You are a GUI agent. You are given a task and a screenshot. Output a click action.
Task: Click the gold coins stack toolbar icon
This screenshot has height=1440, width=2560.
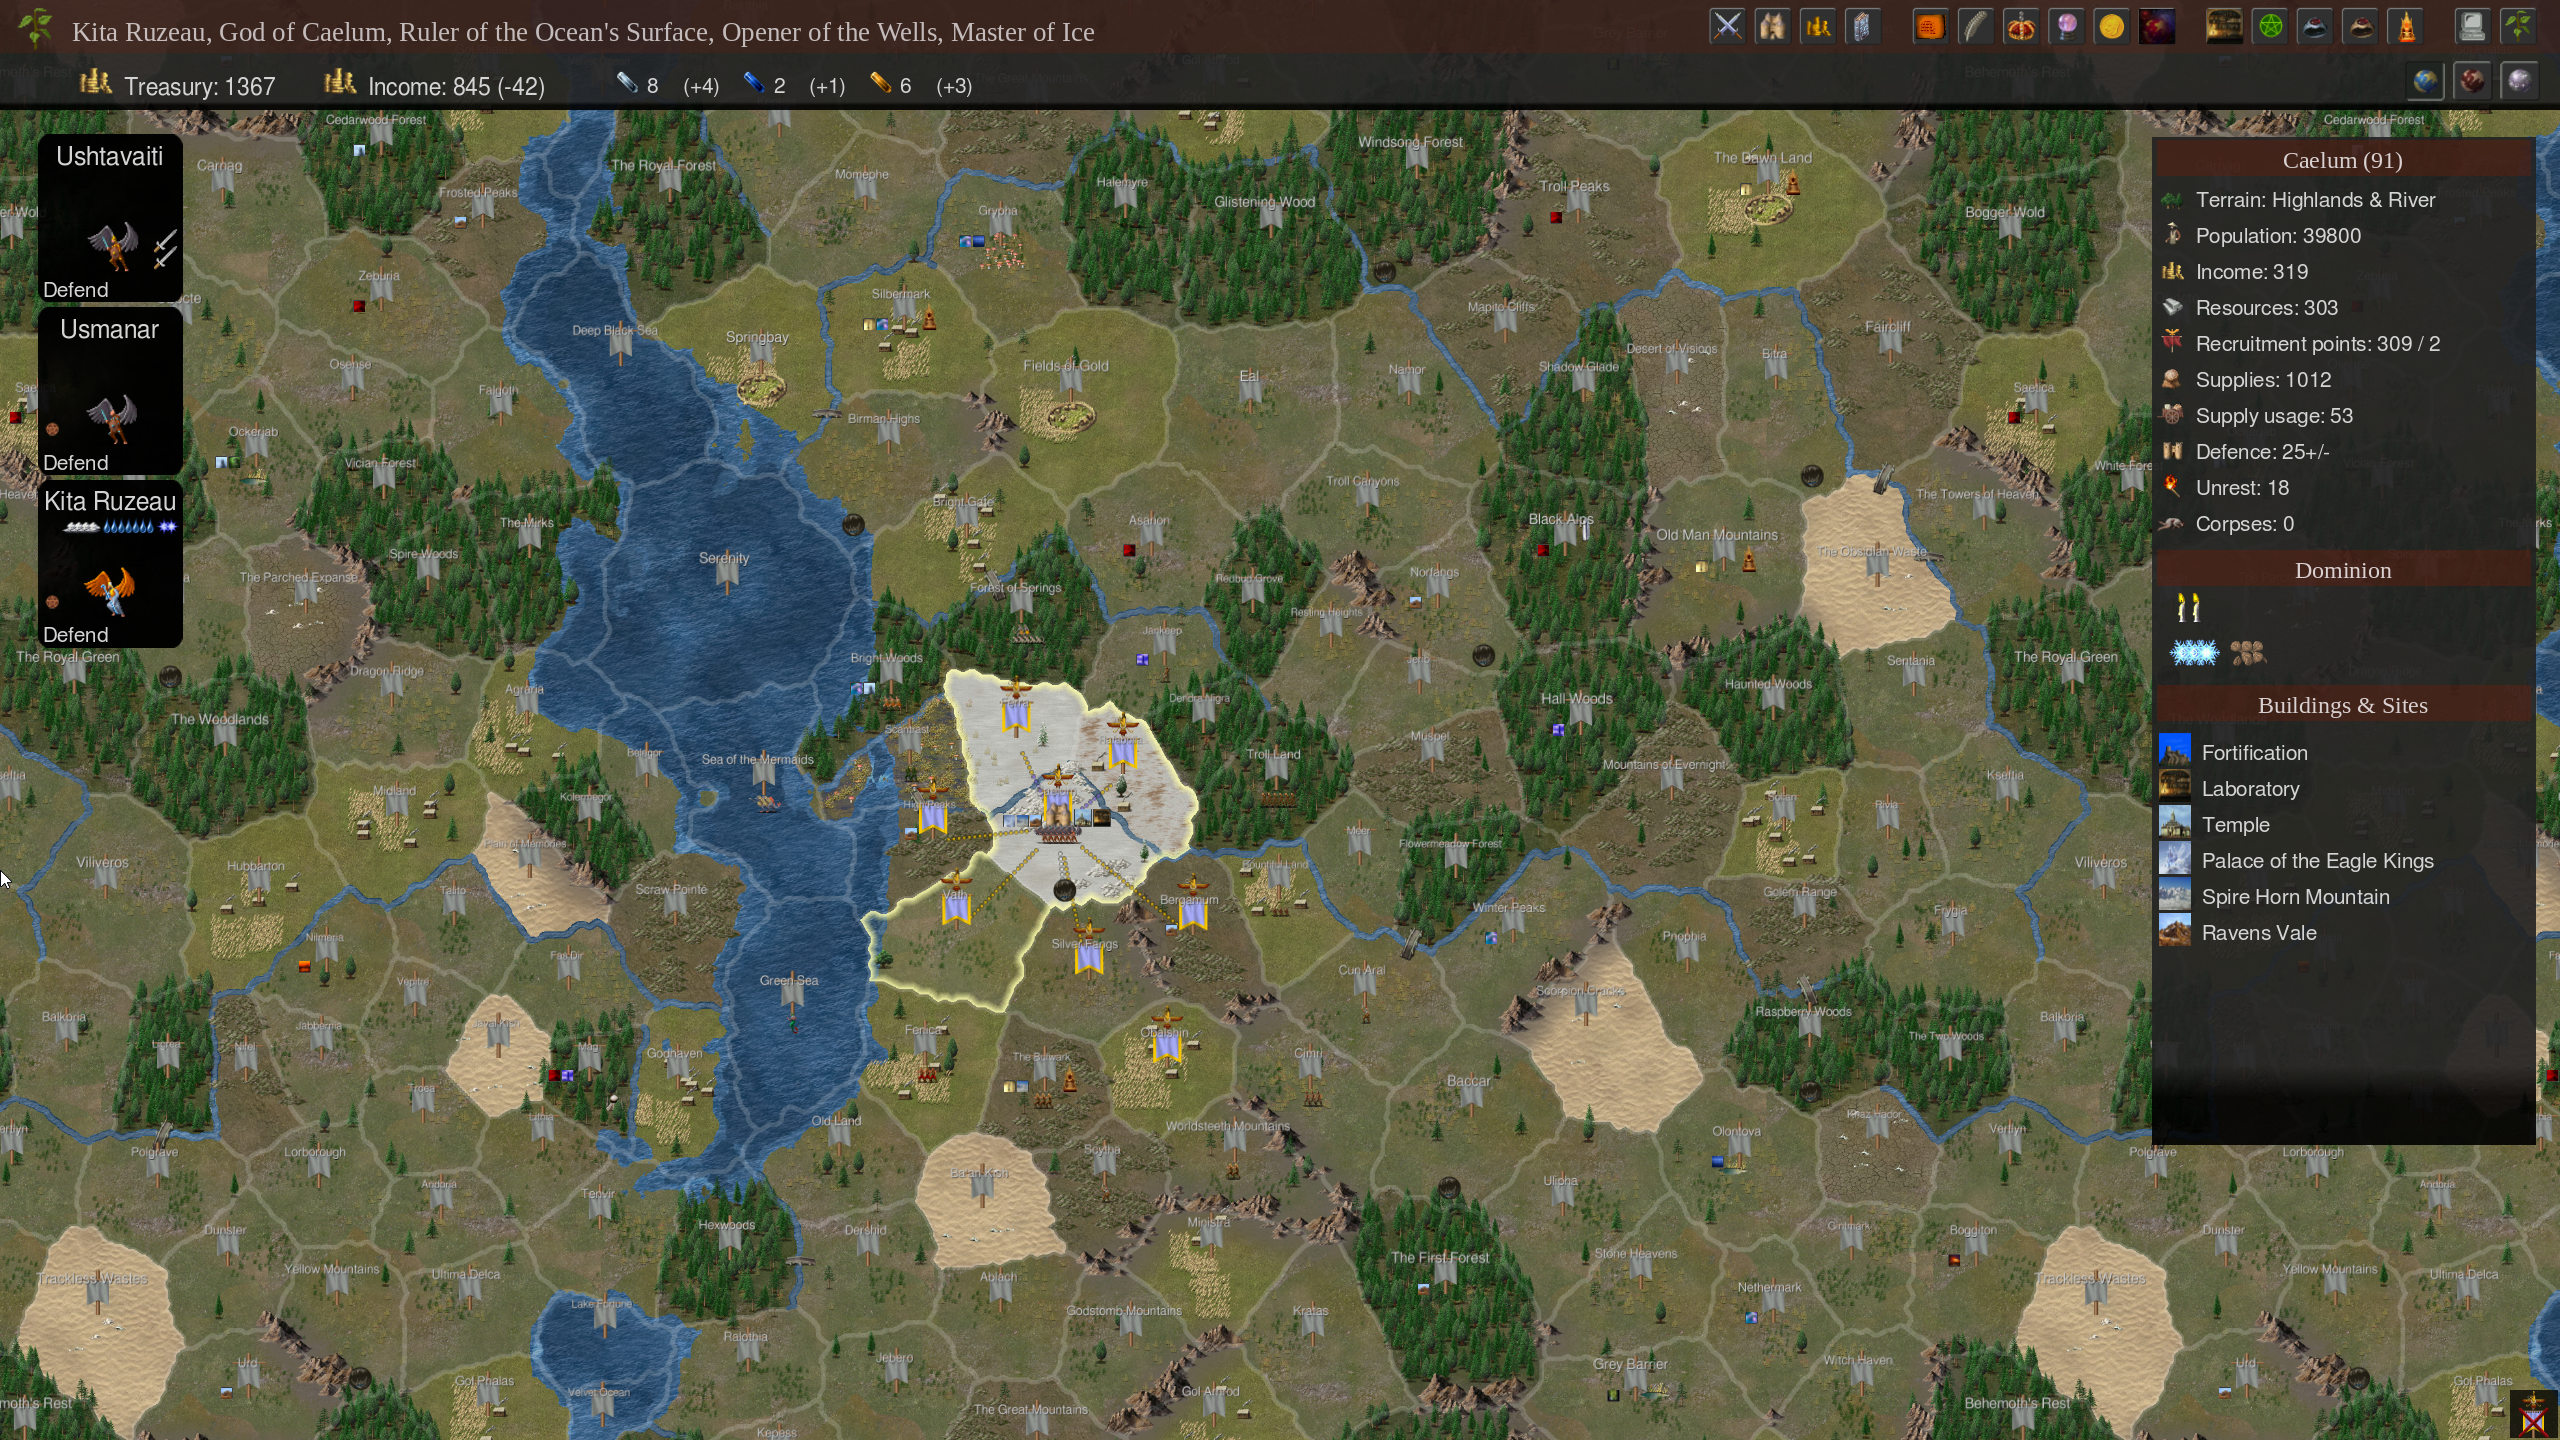click(x=1818, y=26)
